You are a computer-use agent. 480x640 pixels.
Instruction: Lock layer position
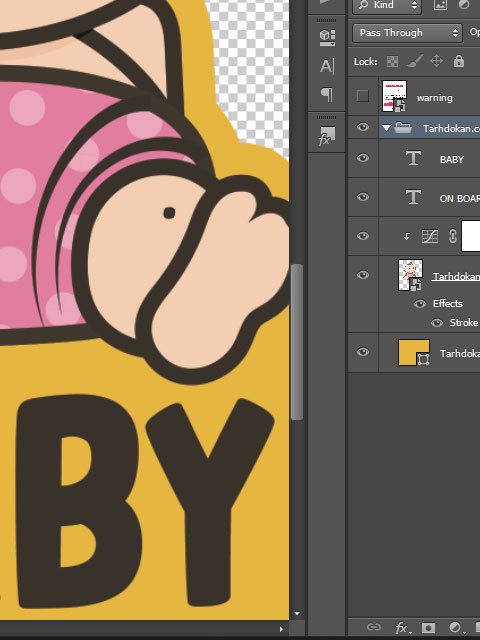(x=436, y=61)
